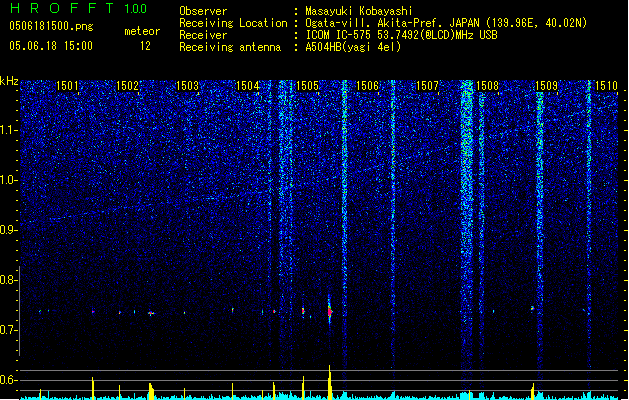629x400 pixels.
Task: Click the 1503 time marker
Action: pyautogui.click(x=187, y=86)
